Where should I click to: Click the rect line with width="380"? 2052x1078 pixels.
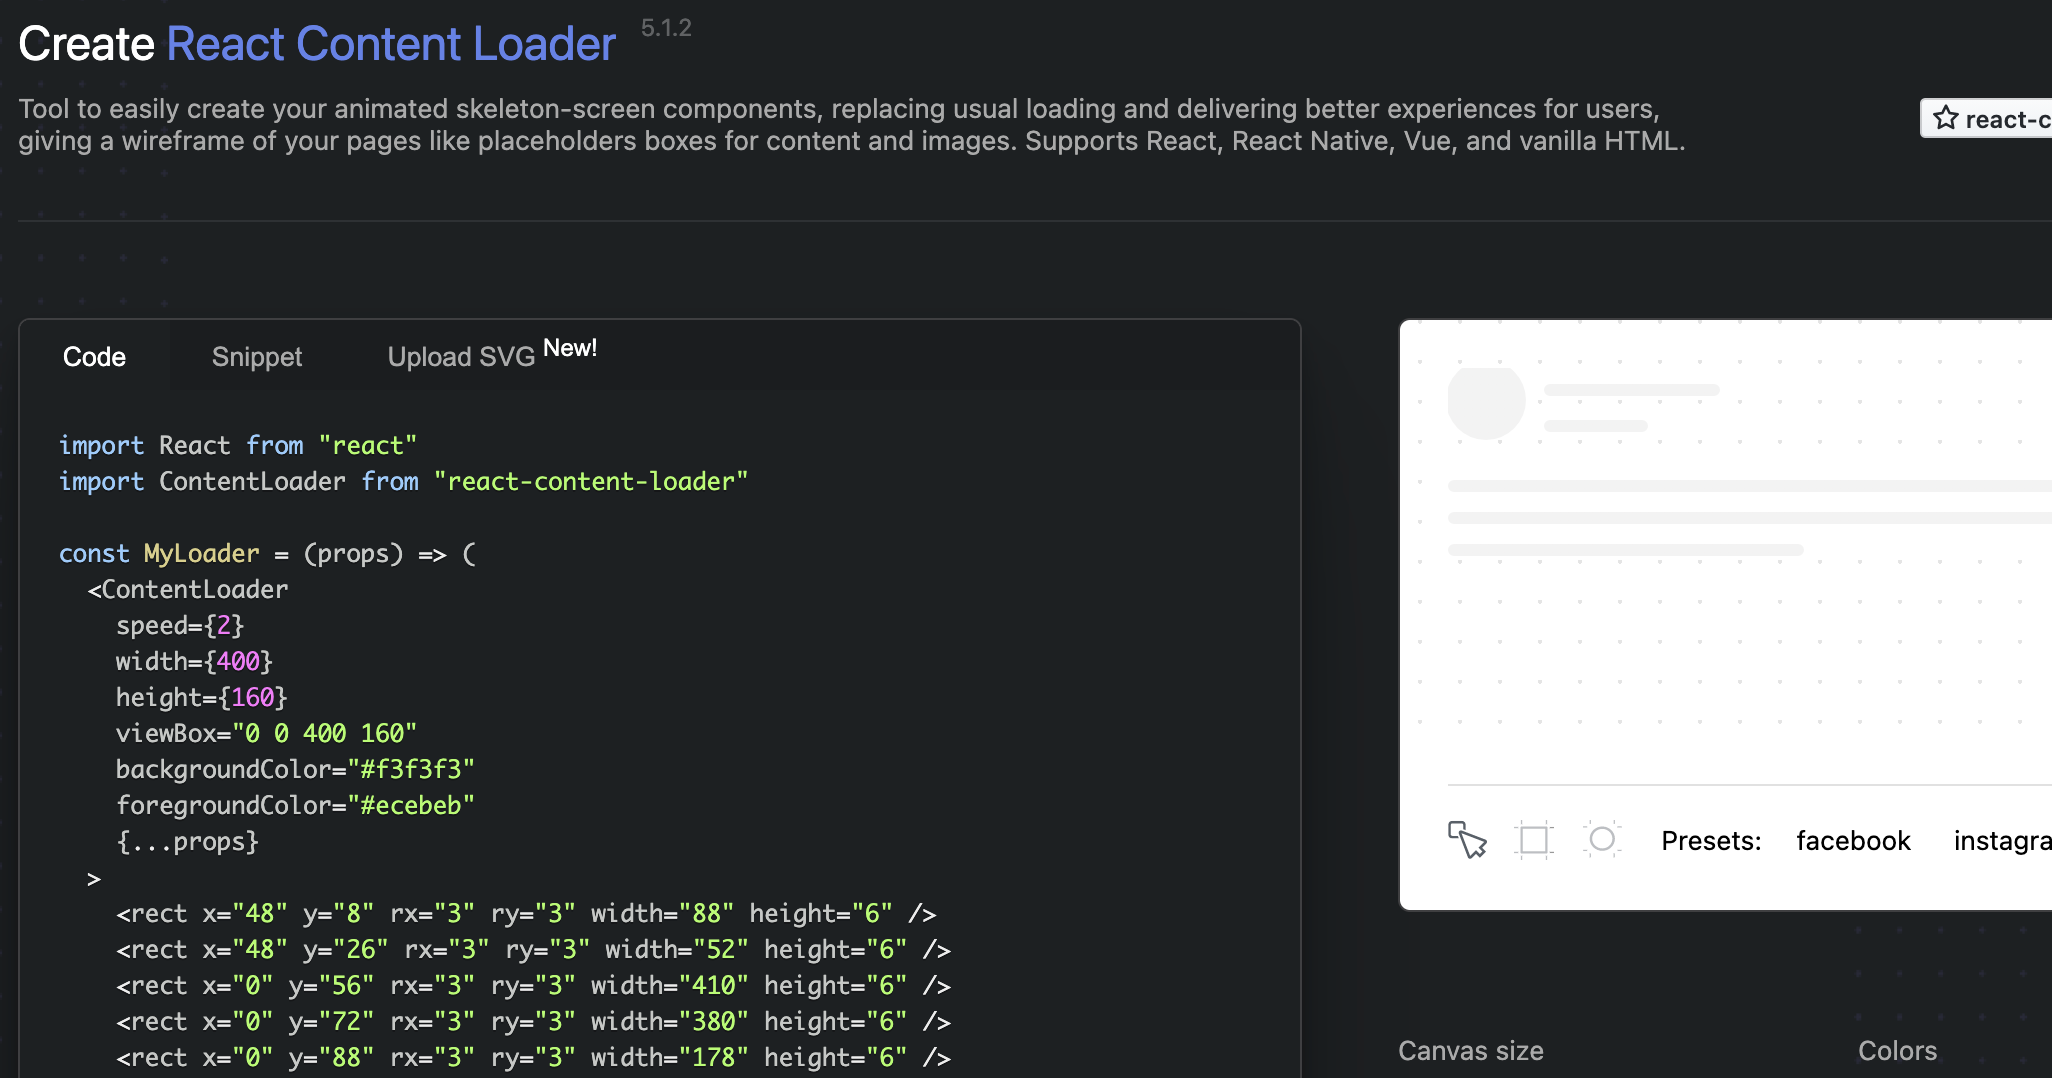[533, 1021]
